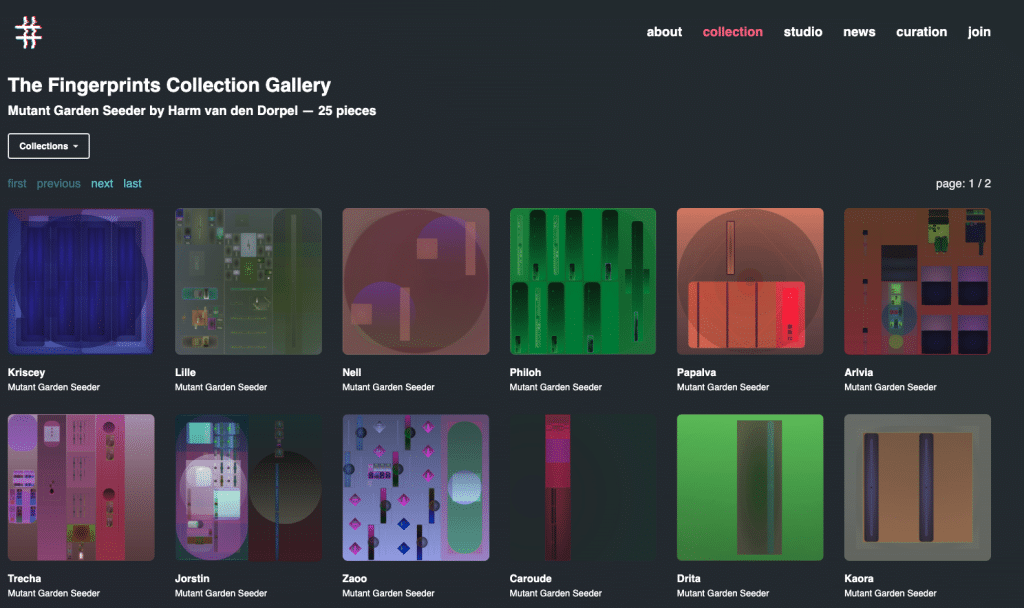Screen dimensions: 1024x608
Task: Click the Jorstin title text
Action: (x=192, y=579)
